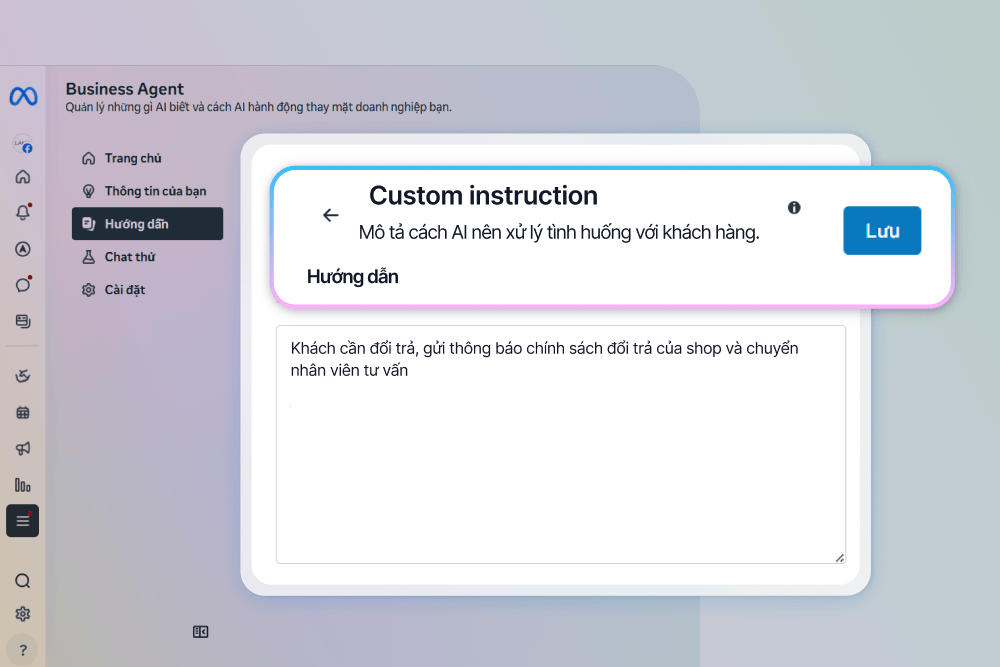Select Hướng dẫn menu item

point(147,224)
